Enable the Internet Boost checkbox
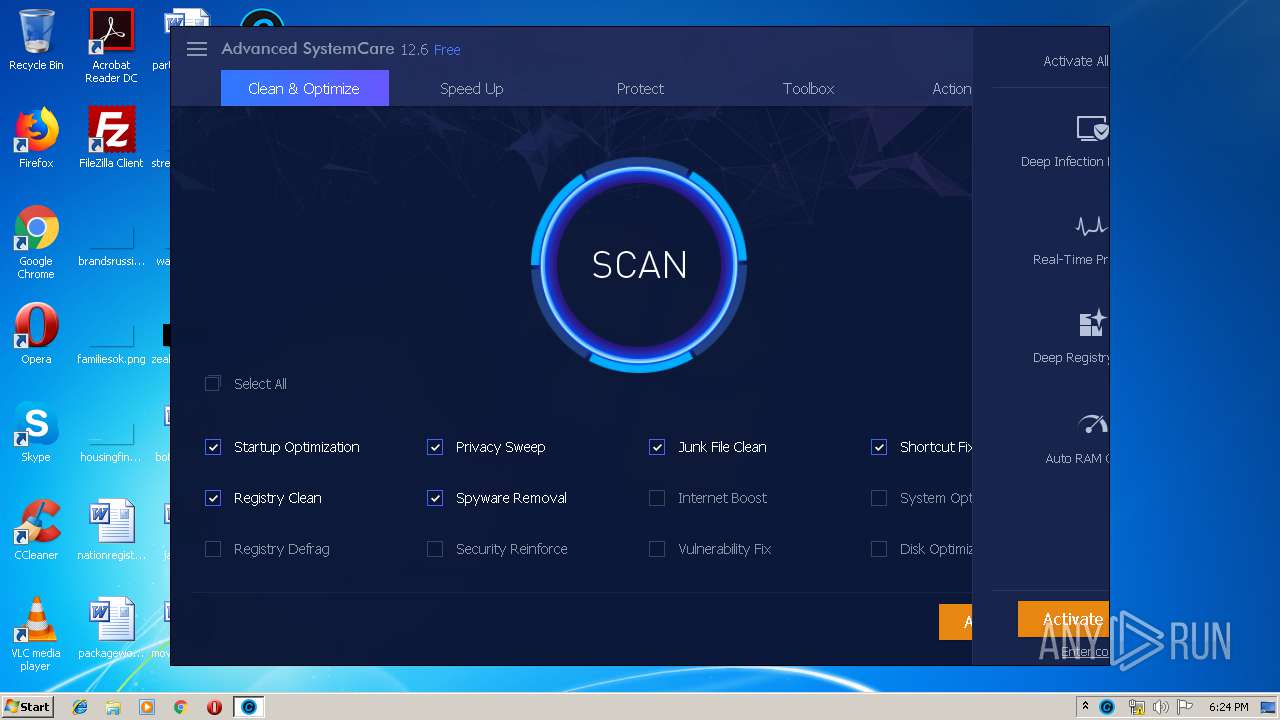The height and width of the screenshot is (720, 1280). [x=657, y=498]
